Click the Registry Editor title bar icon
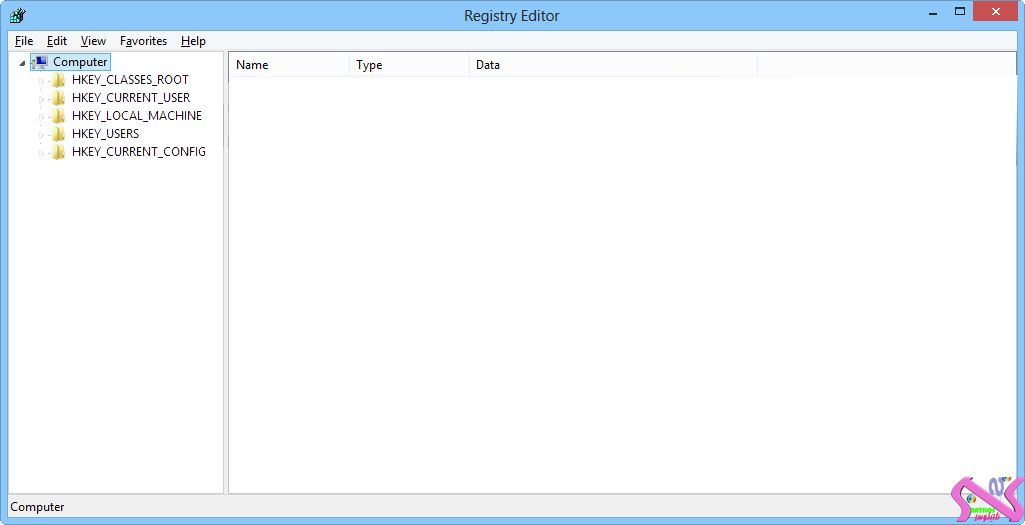 17,15
